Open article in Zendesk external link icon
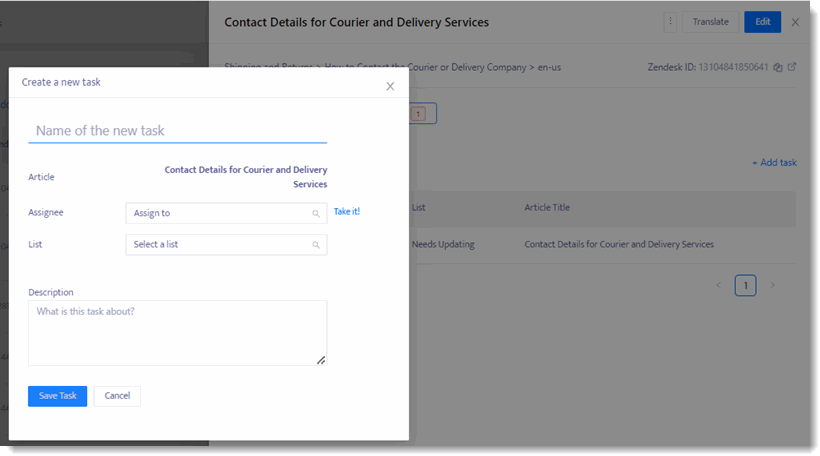Image resolution: width=820 pixels, height=456 pixels. coord(792,67)
